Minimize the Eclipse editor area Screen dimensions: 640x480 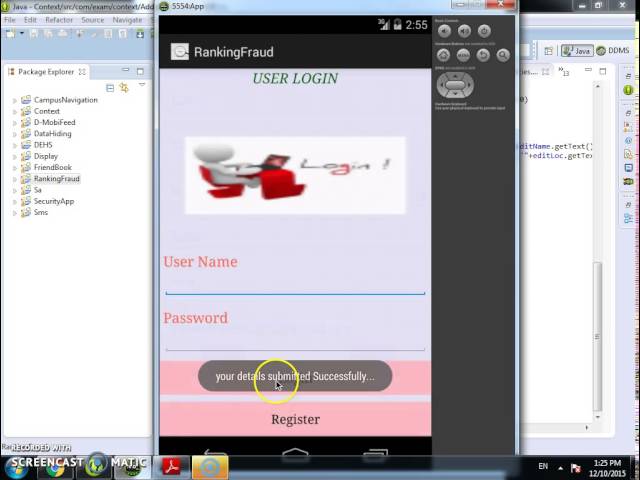point(588,70)
